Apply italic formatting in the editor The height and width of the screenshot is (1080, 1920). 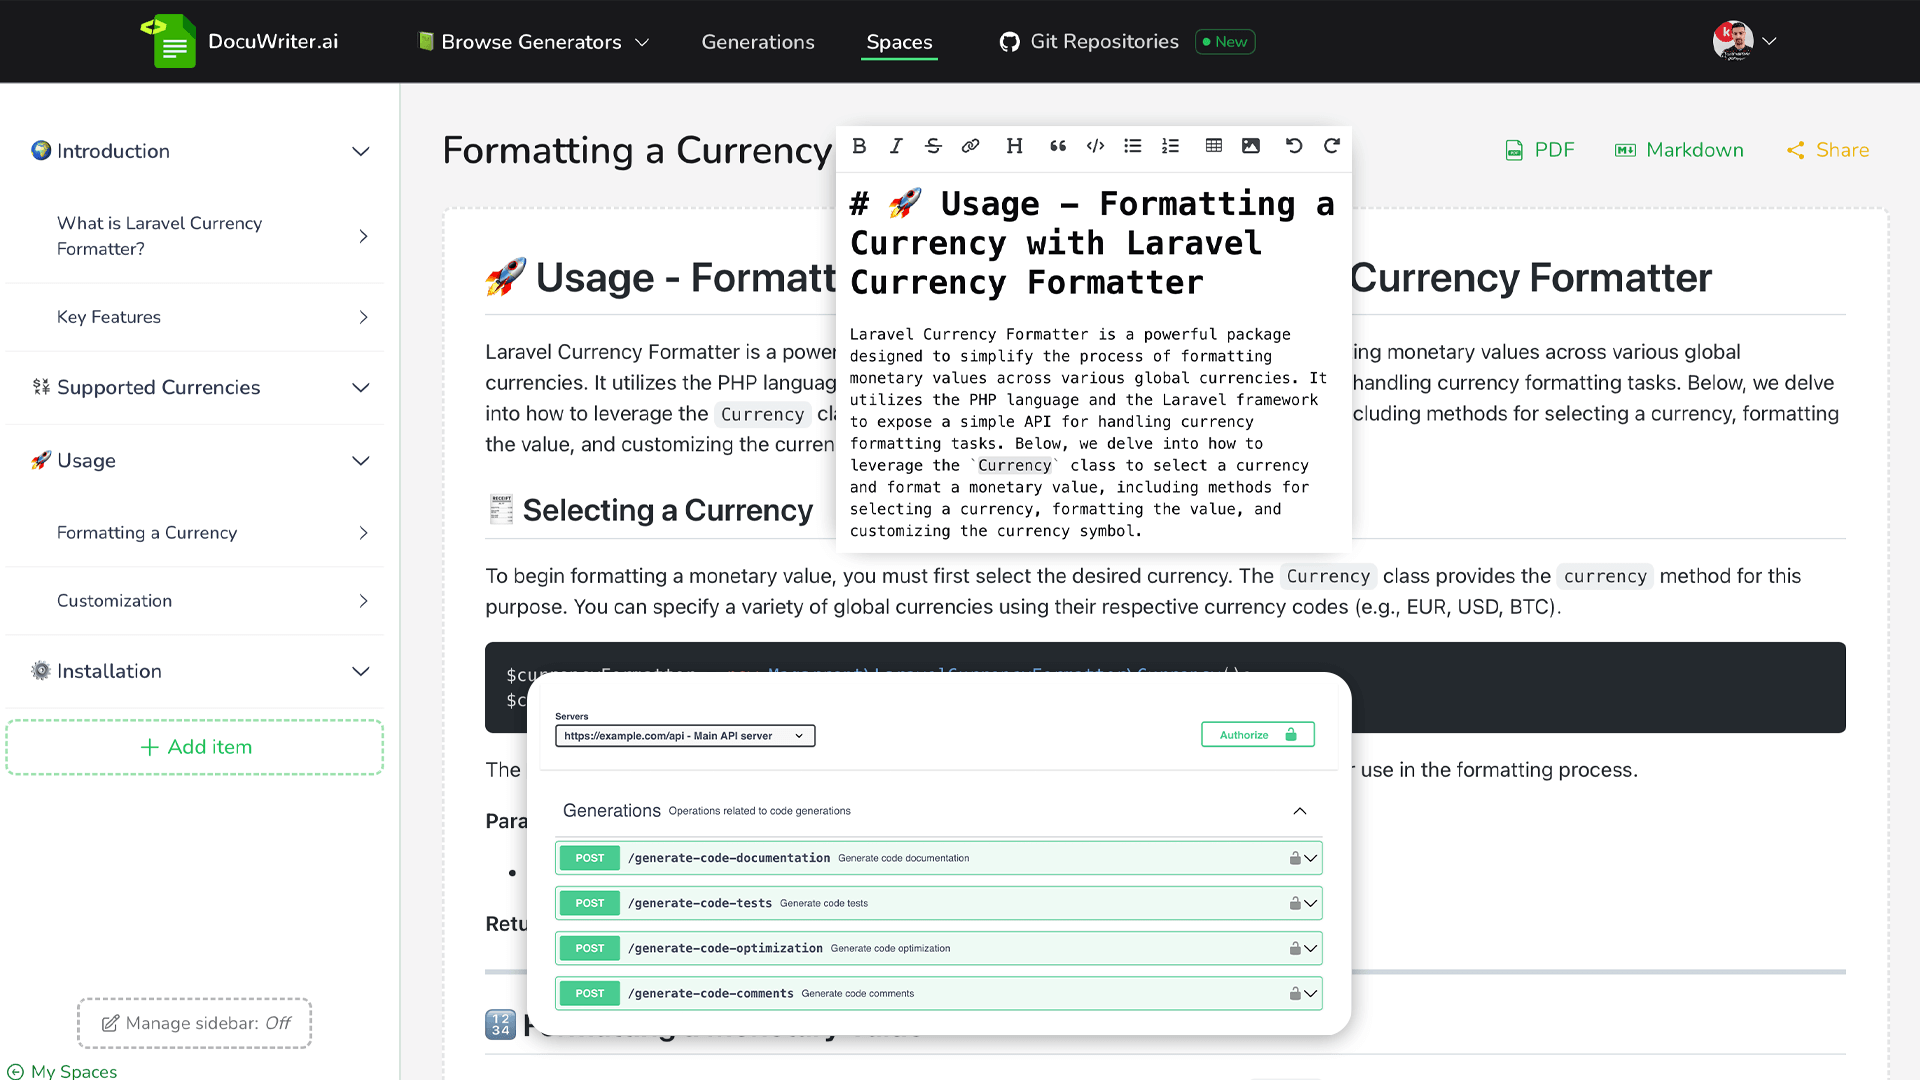896,146
